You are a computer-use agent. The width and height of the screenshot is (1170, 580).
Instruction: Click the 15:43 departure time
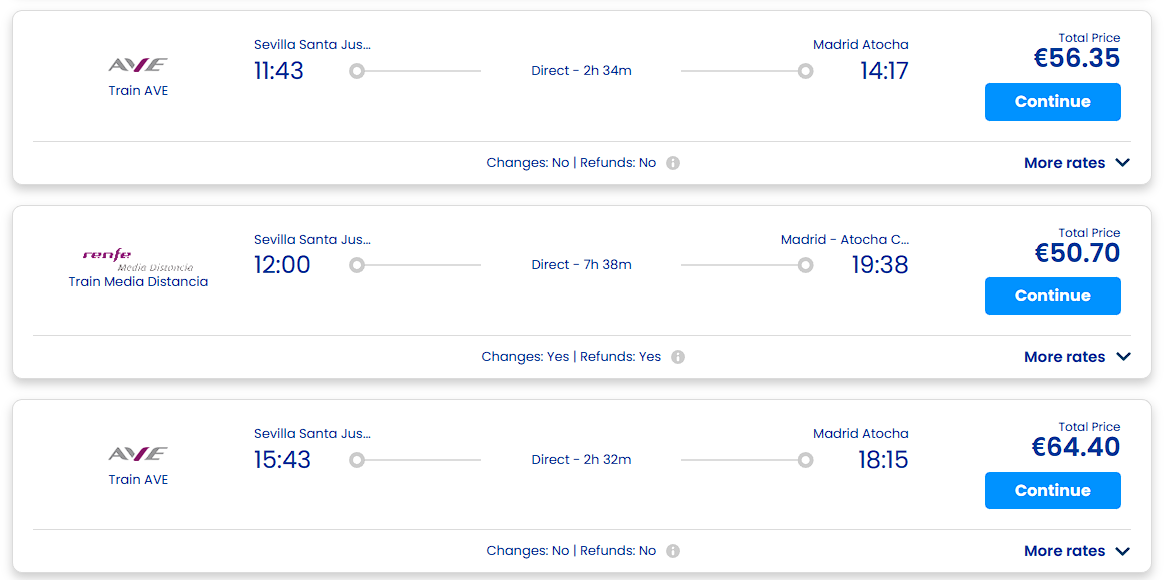click(282, 460)
